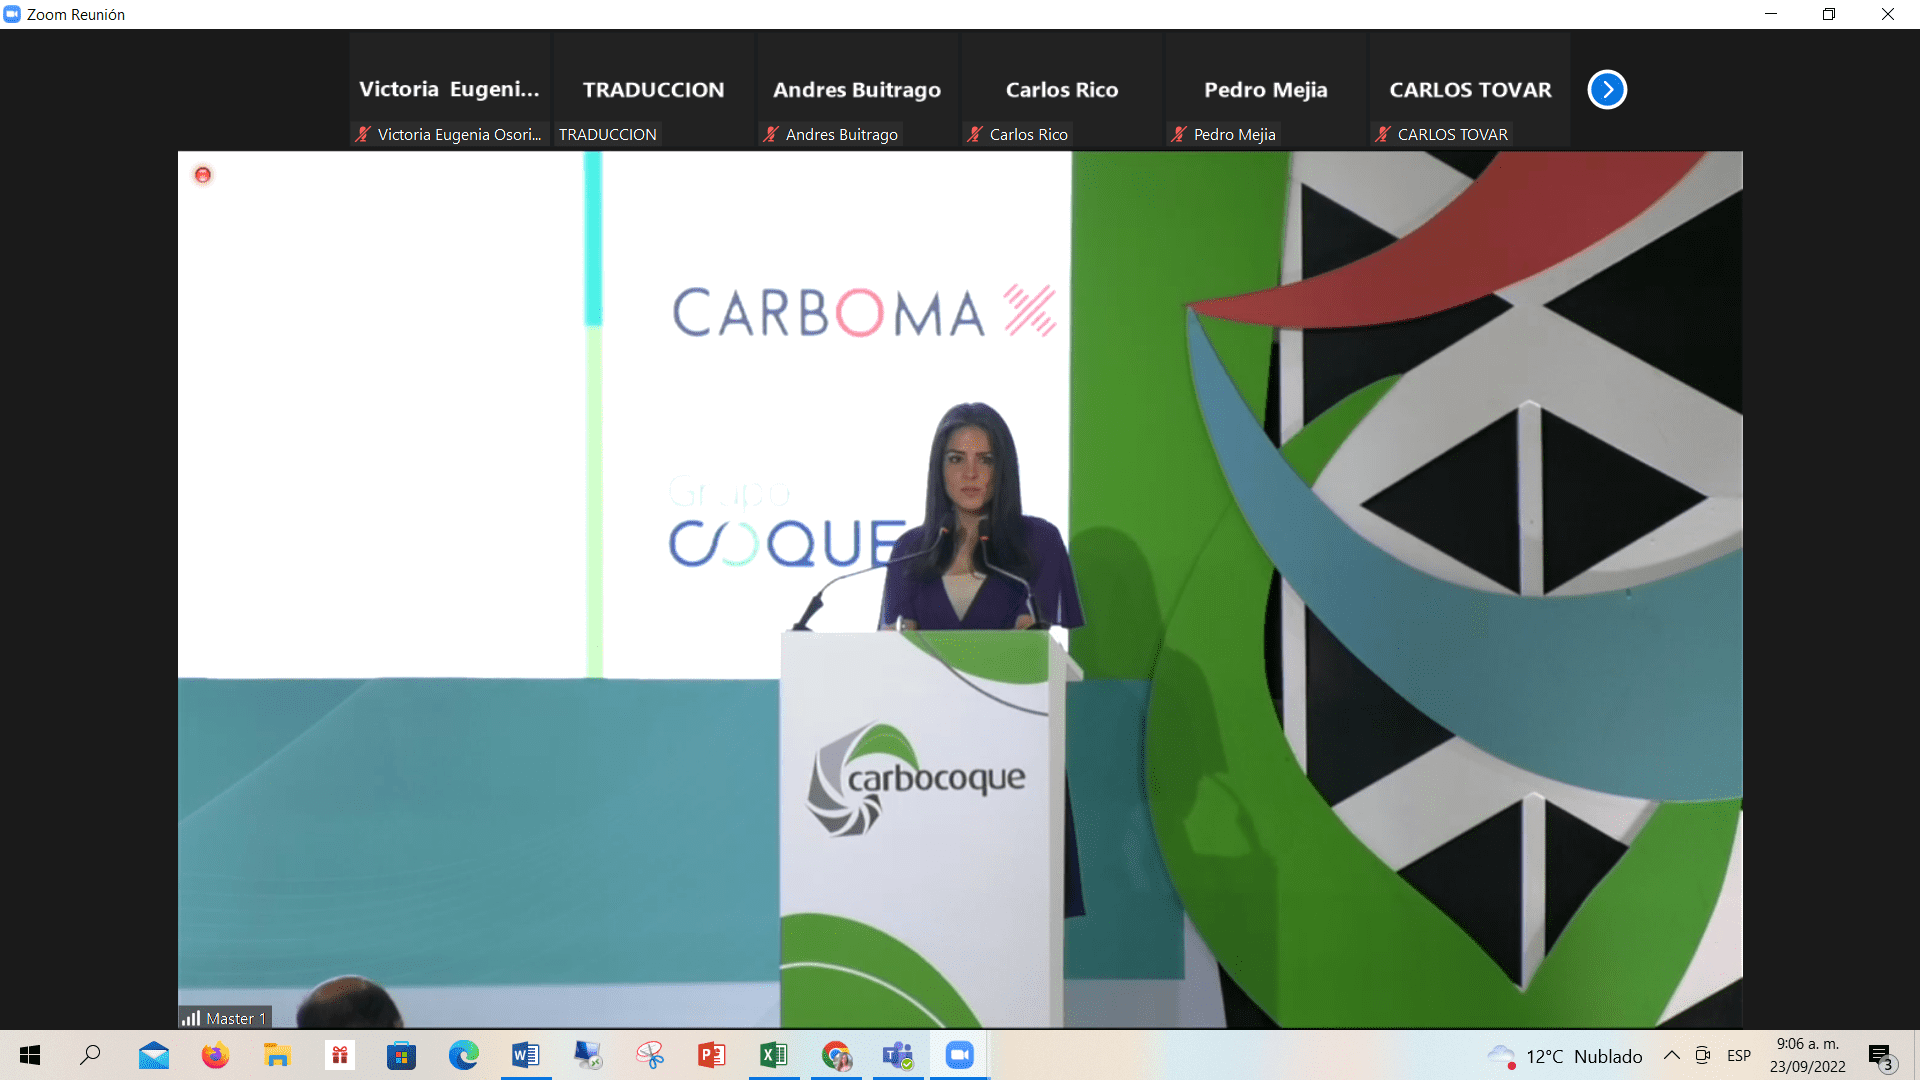Open the Mail app from taskbar

[153, 1055]
